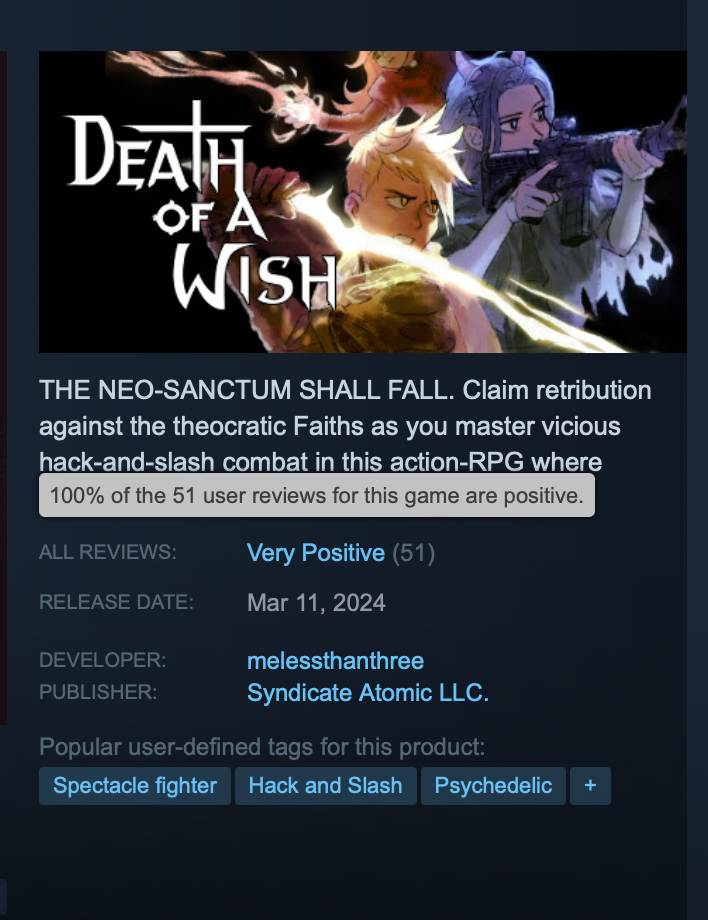This screenshot has width=708, height=920.
Task: Select the Spectacle fighter tag
Action: [x=135, y=786]
